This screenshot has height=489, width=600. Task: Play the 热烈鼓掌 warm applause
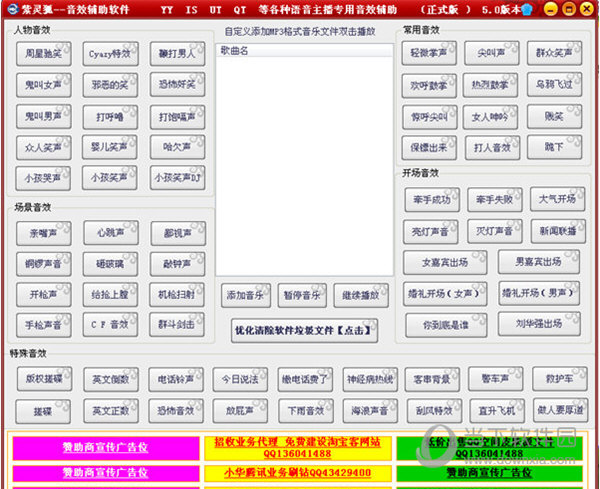(x=490, y=85)
